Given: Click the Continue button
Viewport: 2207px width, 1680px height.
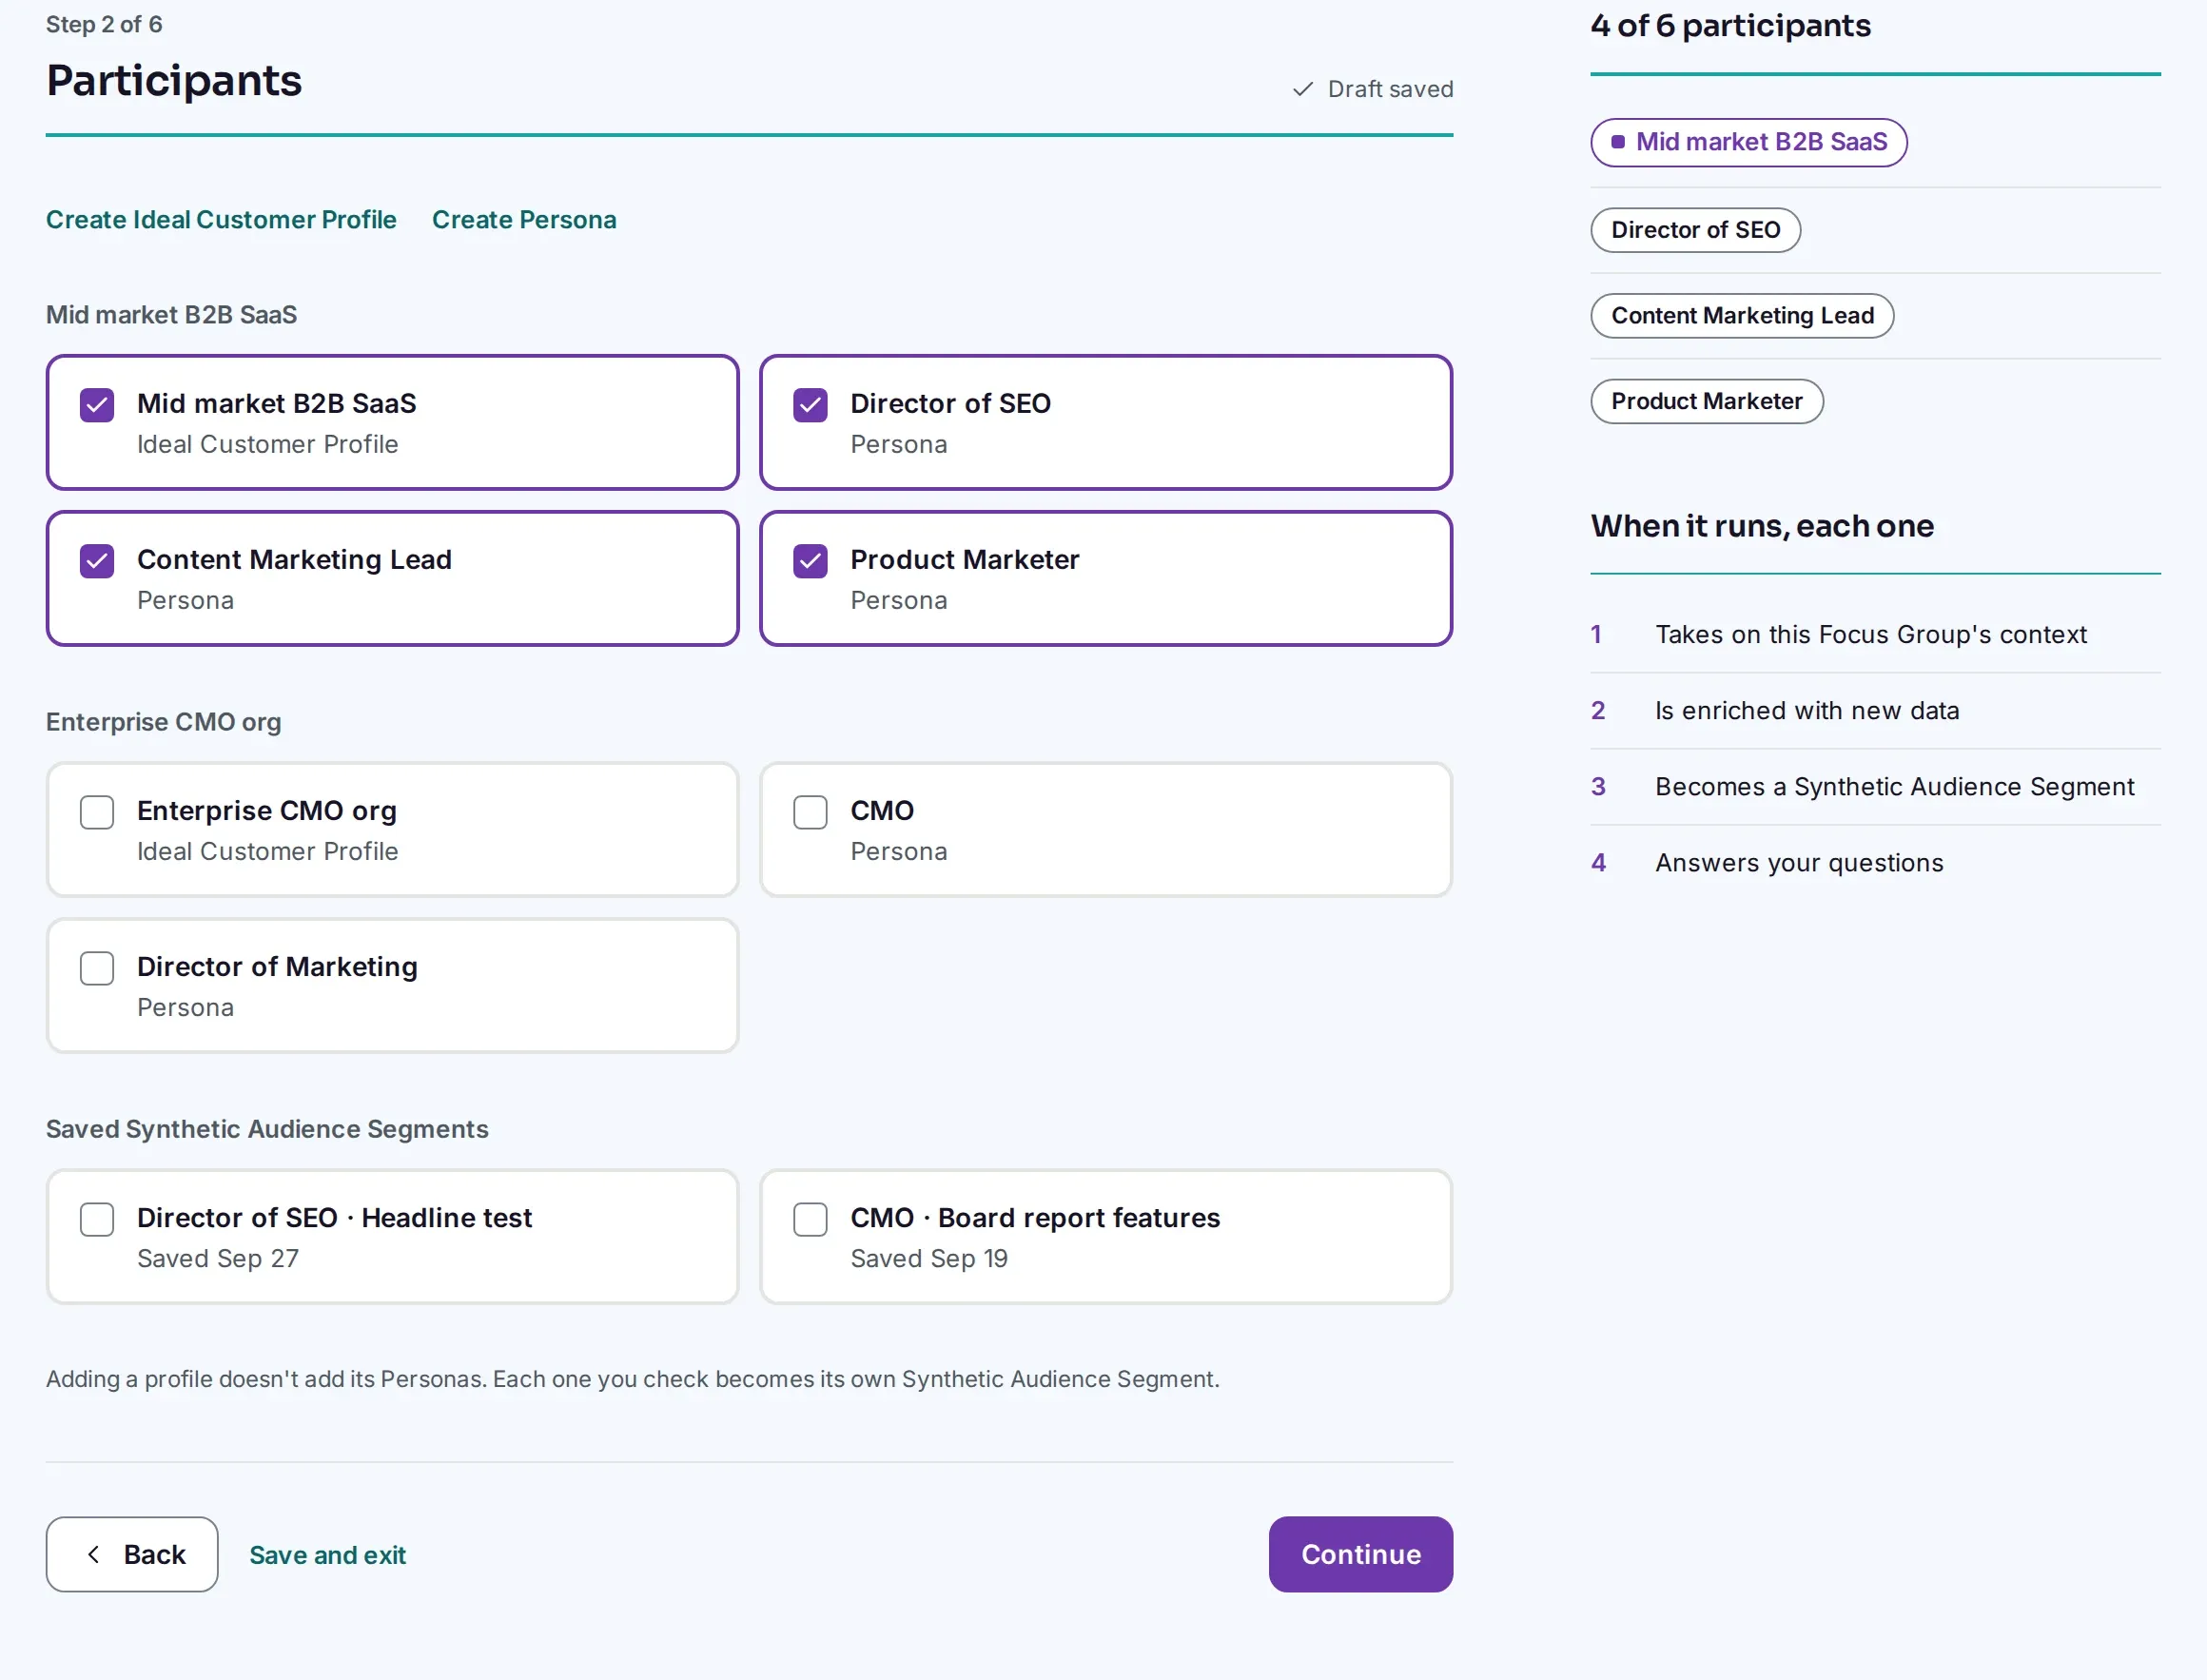Looking at the screenshot, I should (x=1360, y=1554).
